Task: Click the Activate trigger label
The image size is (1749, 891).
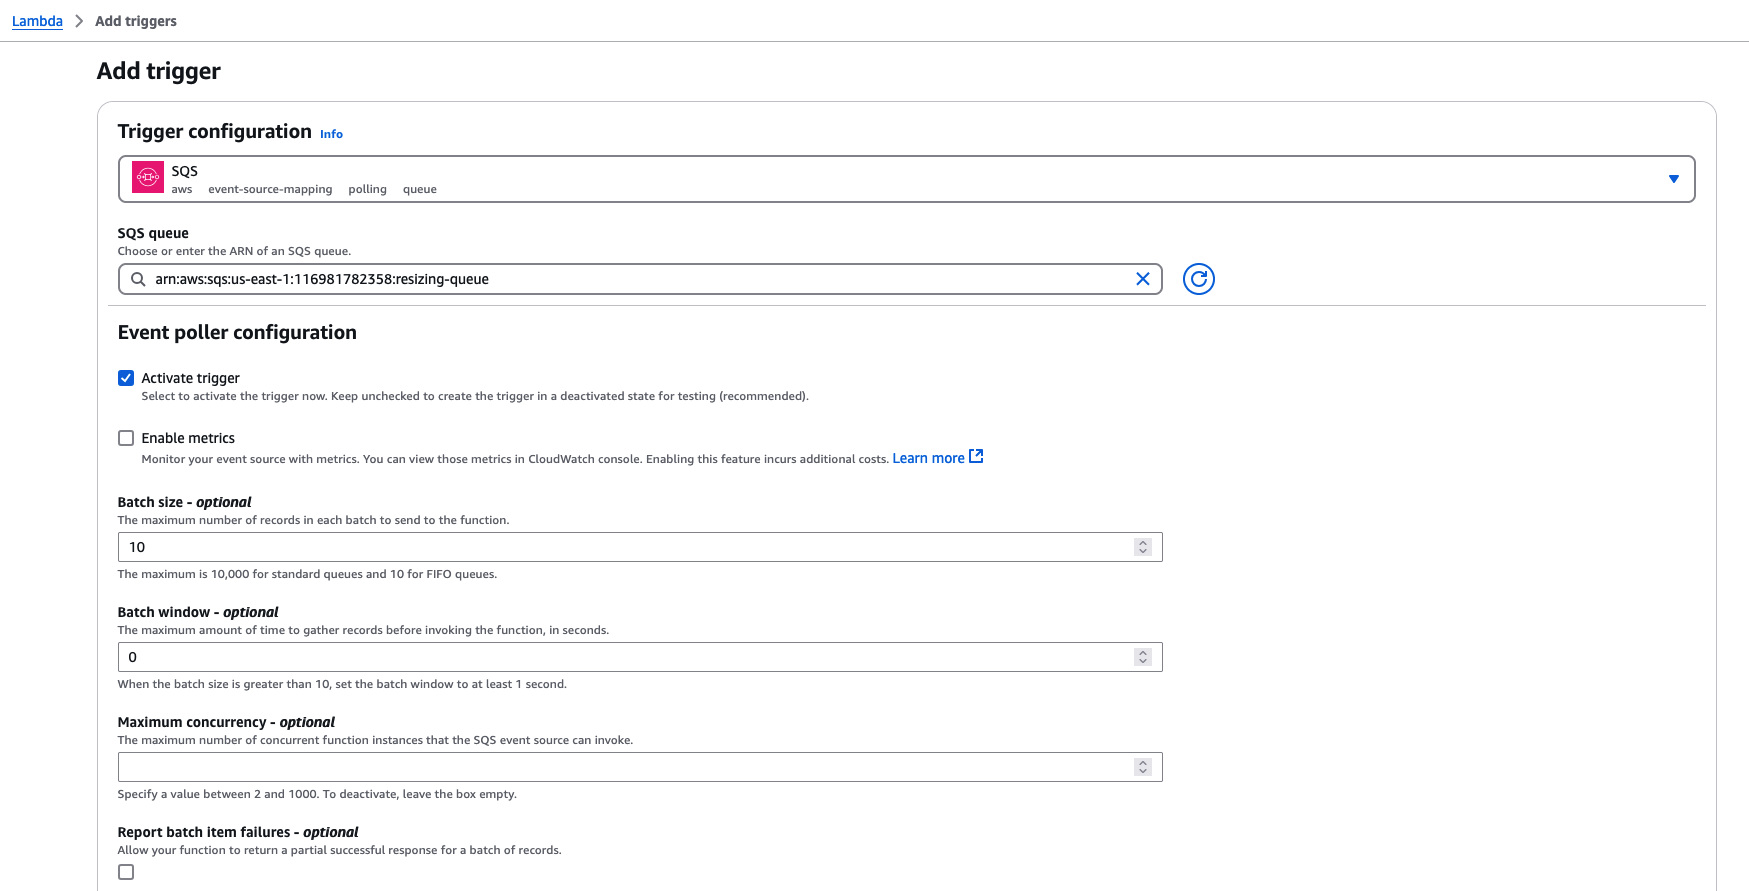Action: pos(191,378)
